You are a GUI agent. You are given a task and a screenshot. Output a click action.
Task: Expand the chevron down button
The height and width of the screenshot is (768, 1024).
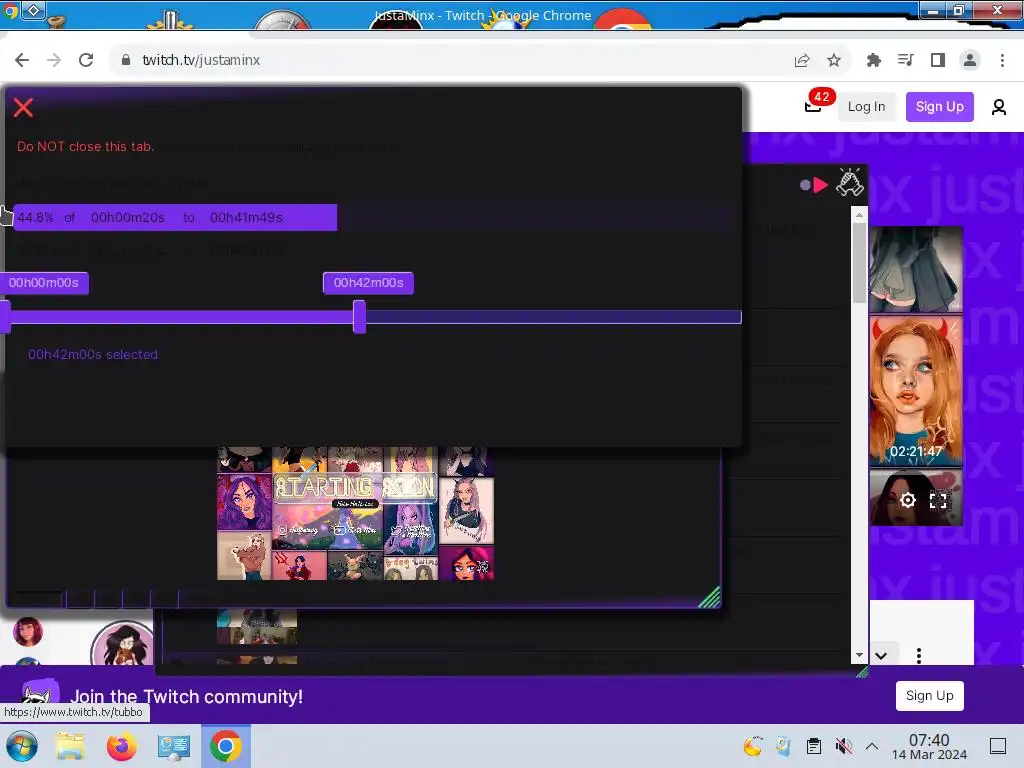(x=881, y=656)
